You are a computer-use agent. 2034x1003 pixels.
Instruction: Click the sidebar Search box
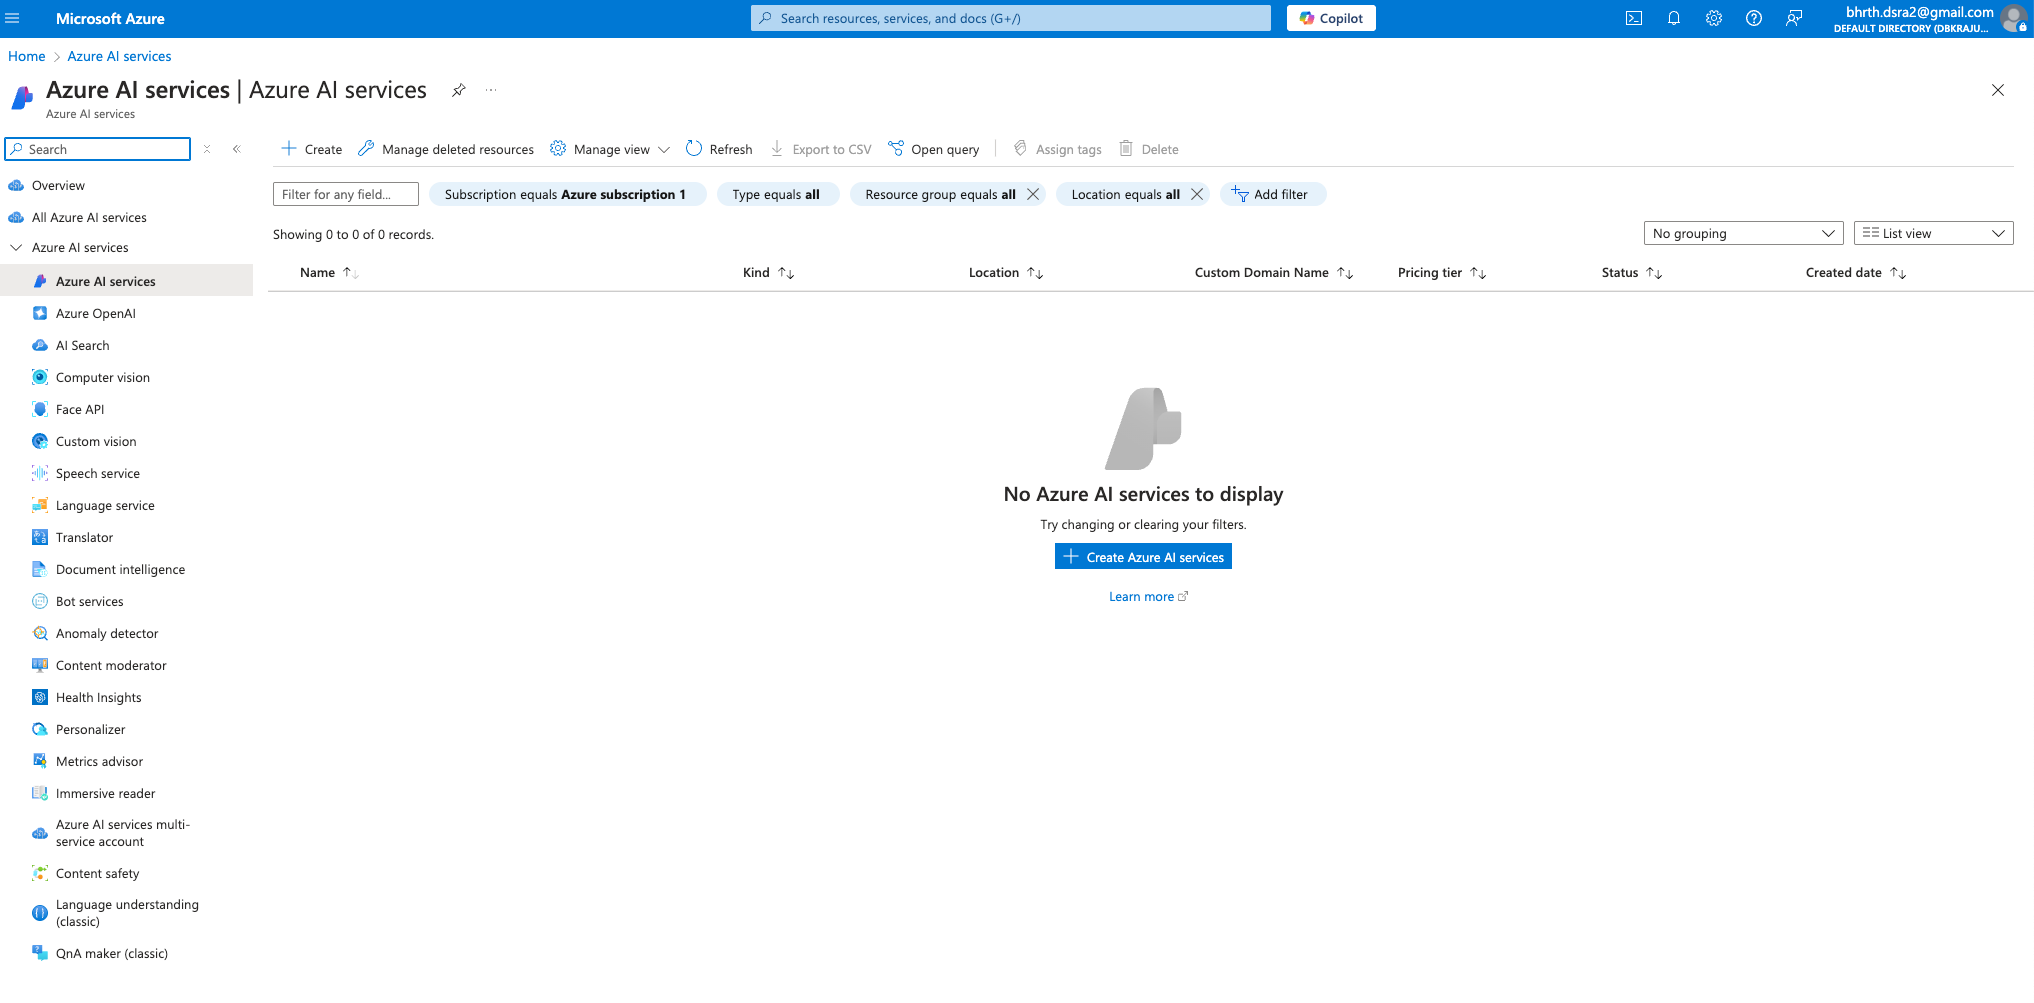click(98, 149)
